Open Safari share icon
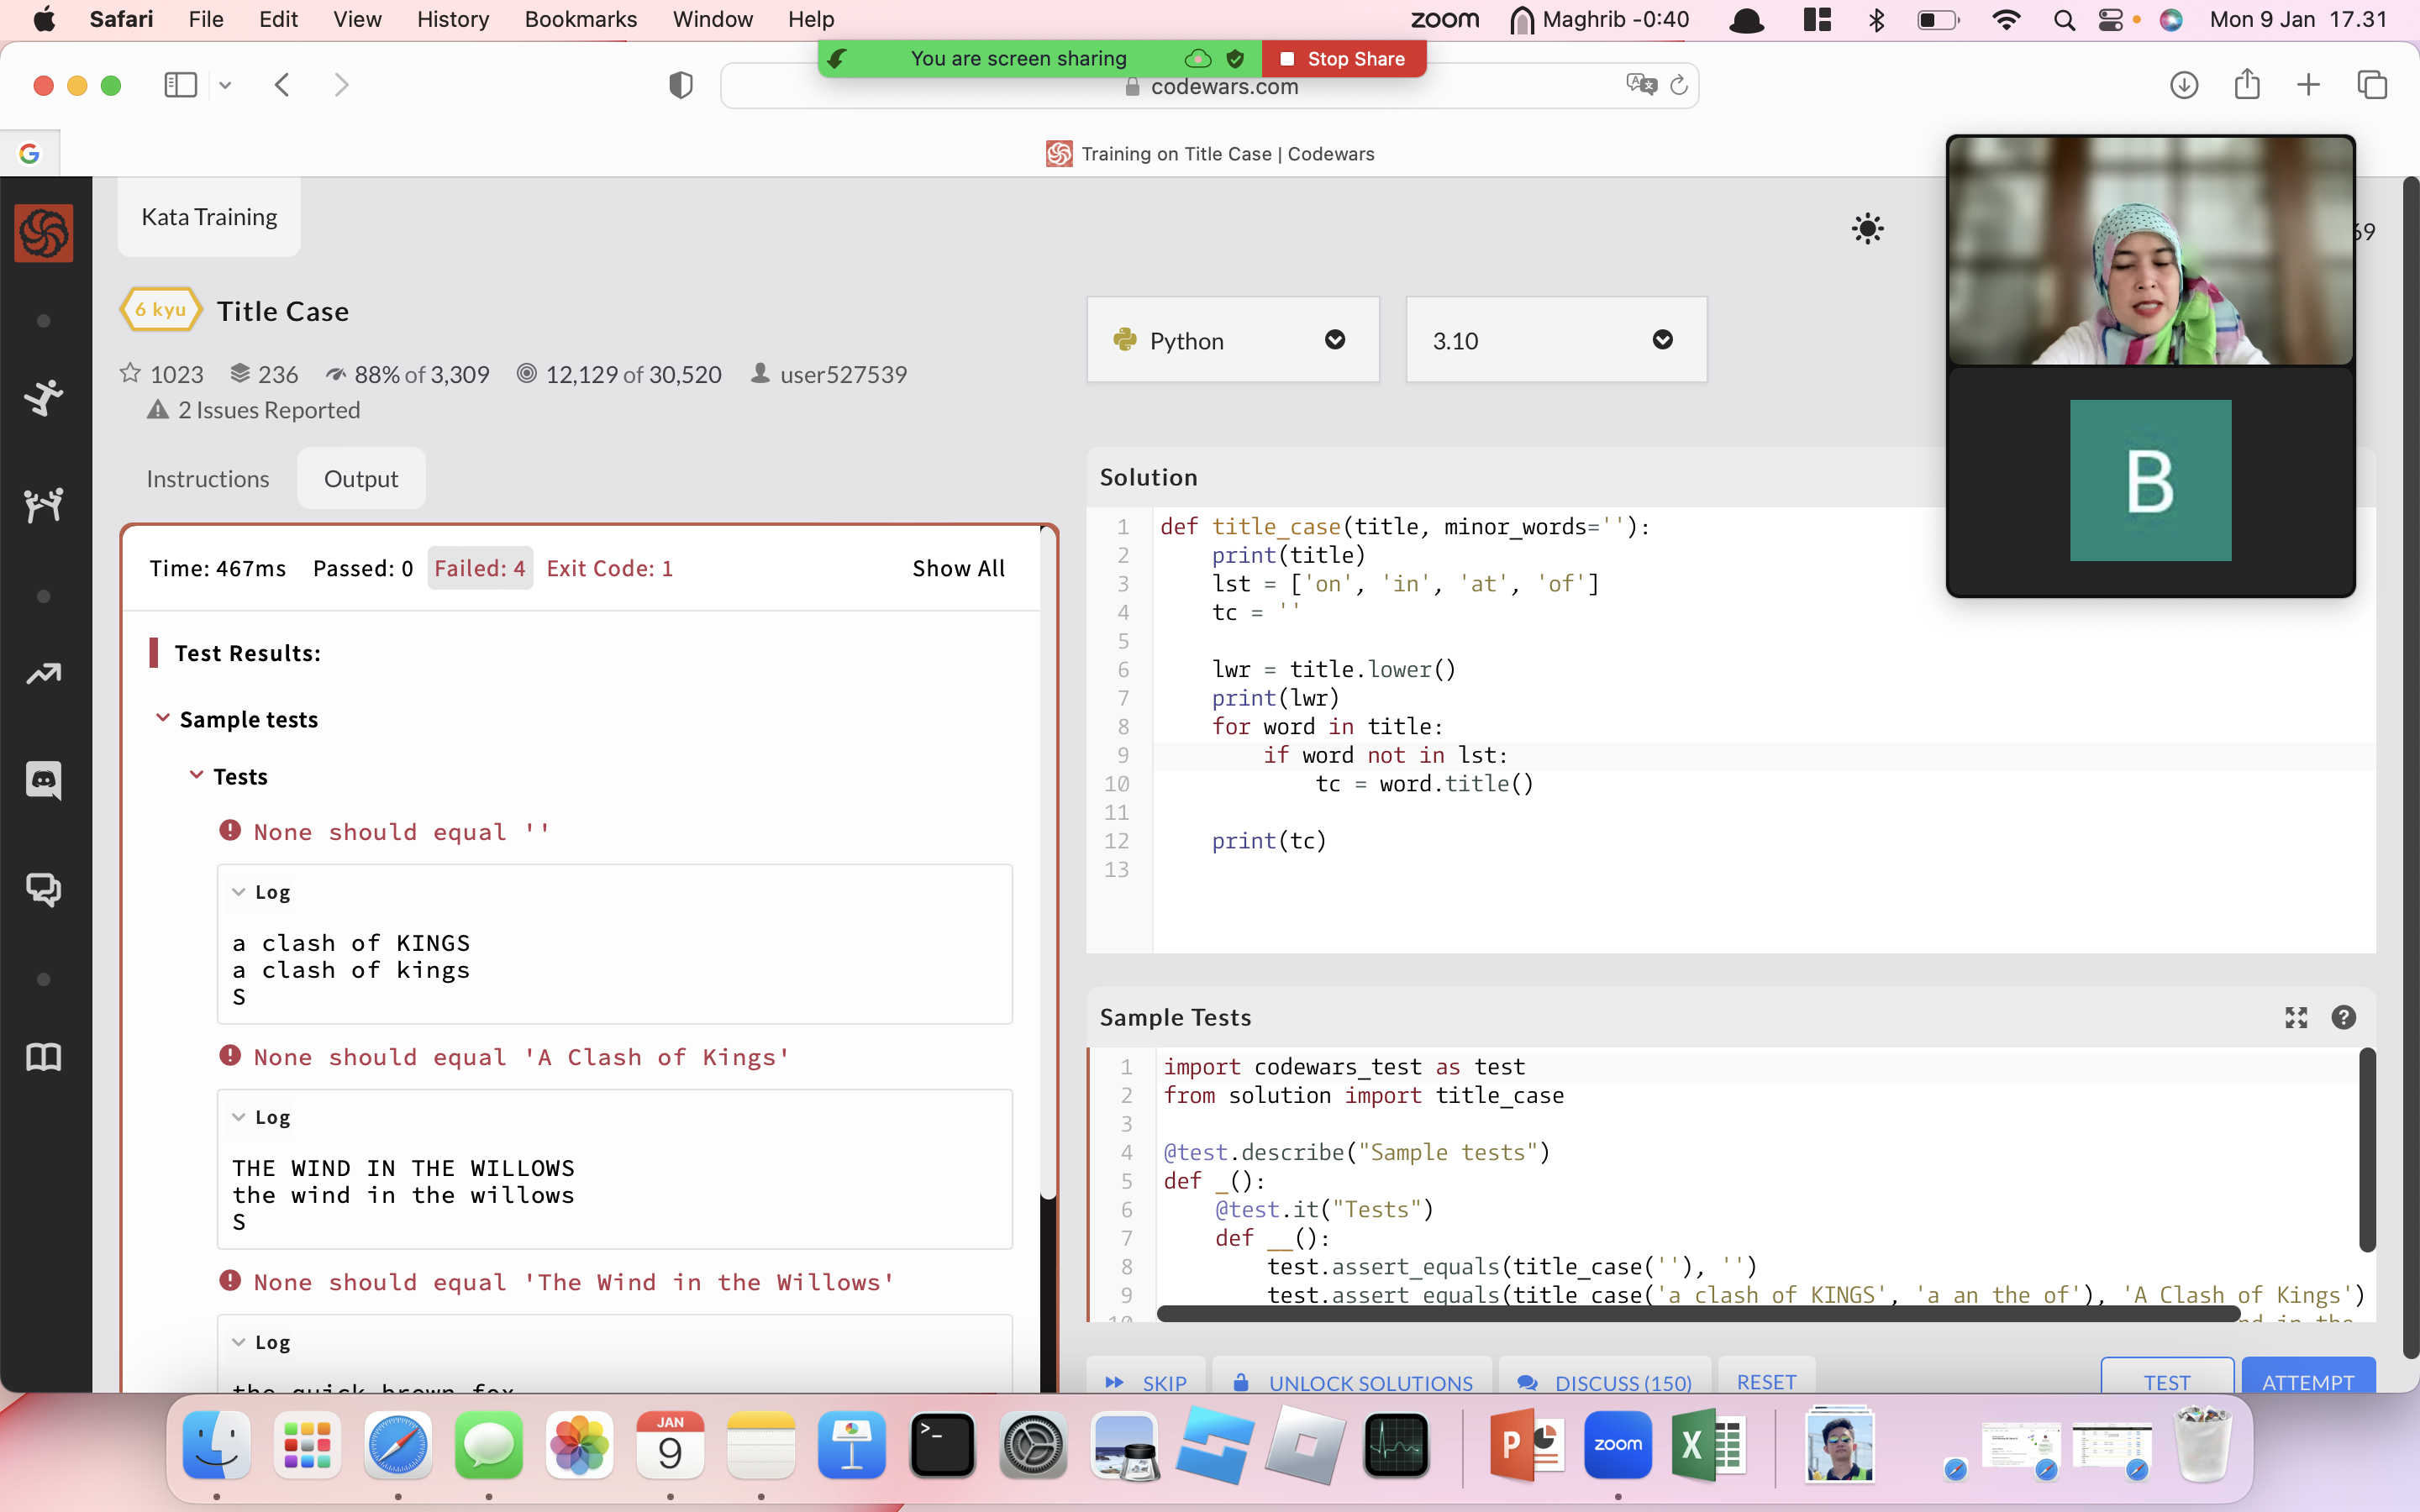The width and height of the screenshot is (2420, 1512). [x=2247, y=84]
